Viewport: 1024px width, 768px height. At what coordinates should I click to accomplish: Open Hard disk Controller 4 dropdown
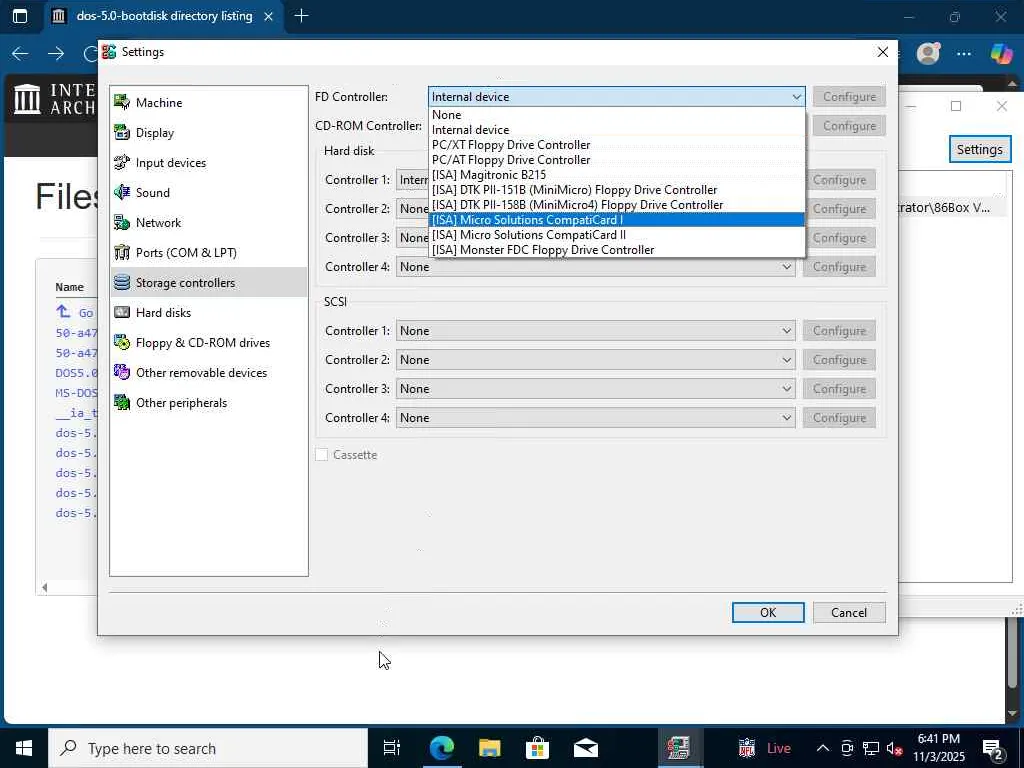click(595, 266)
